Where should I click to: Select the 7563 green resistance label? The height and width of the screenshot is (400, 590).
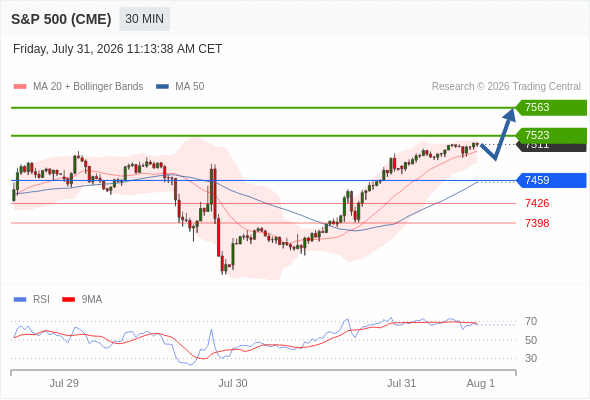(x=551, y=108)
